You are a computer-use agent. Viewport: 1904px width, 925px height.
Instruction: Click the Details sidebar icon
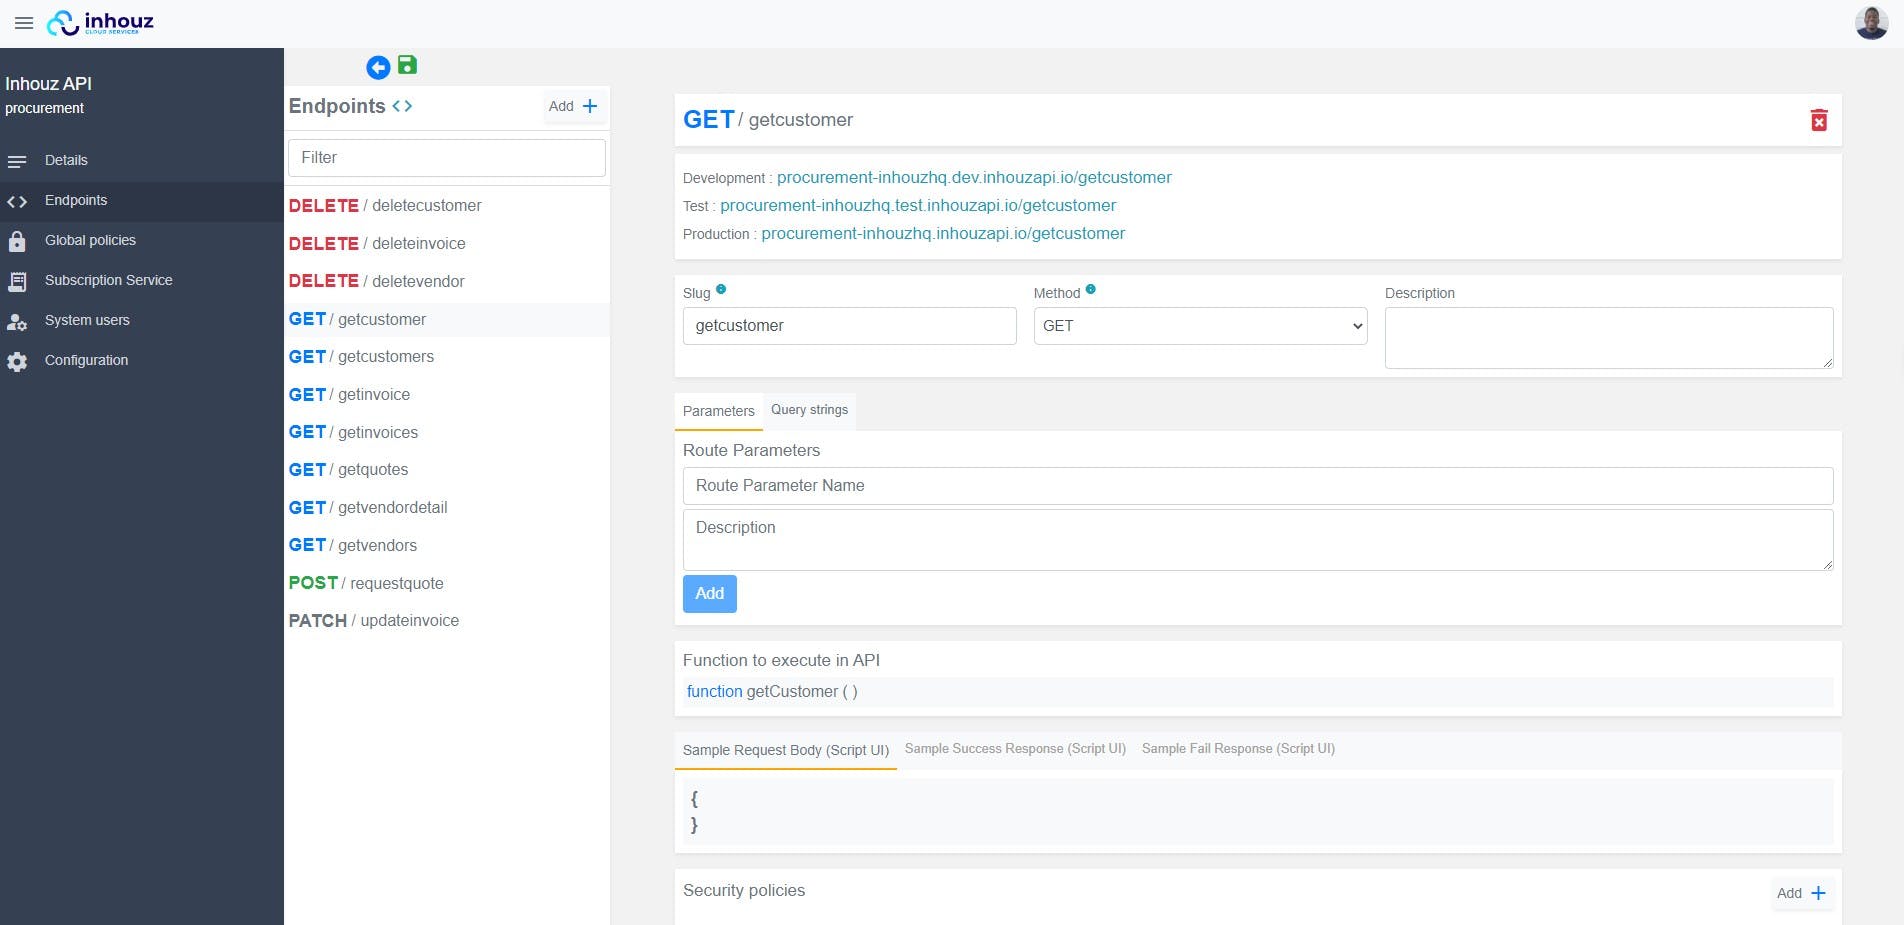click(x=17, y=161)
